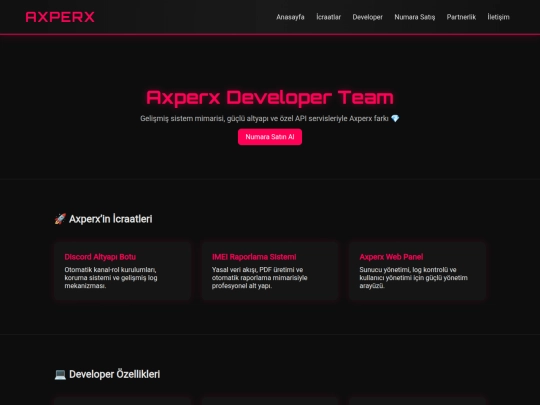The width and height of the screenshot is (540, 405).
Task: Click the IMEI card description about PDF üretimi
Action: (x=260, y=278)
